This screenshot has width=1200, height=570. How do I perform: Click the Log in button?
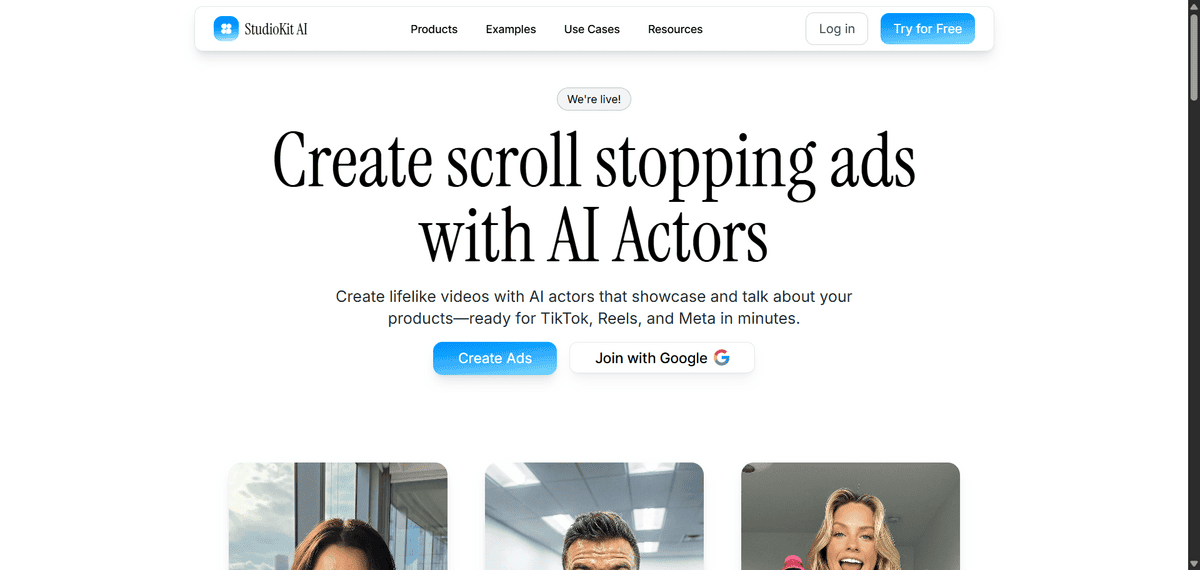click(837, 29)
